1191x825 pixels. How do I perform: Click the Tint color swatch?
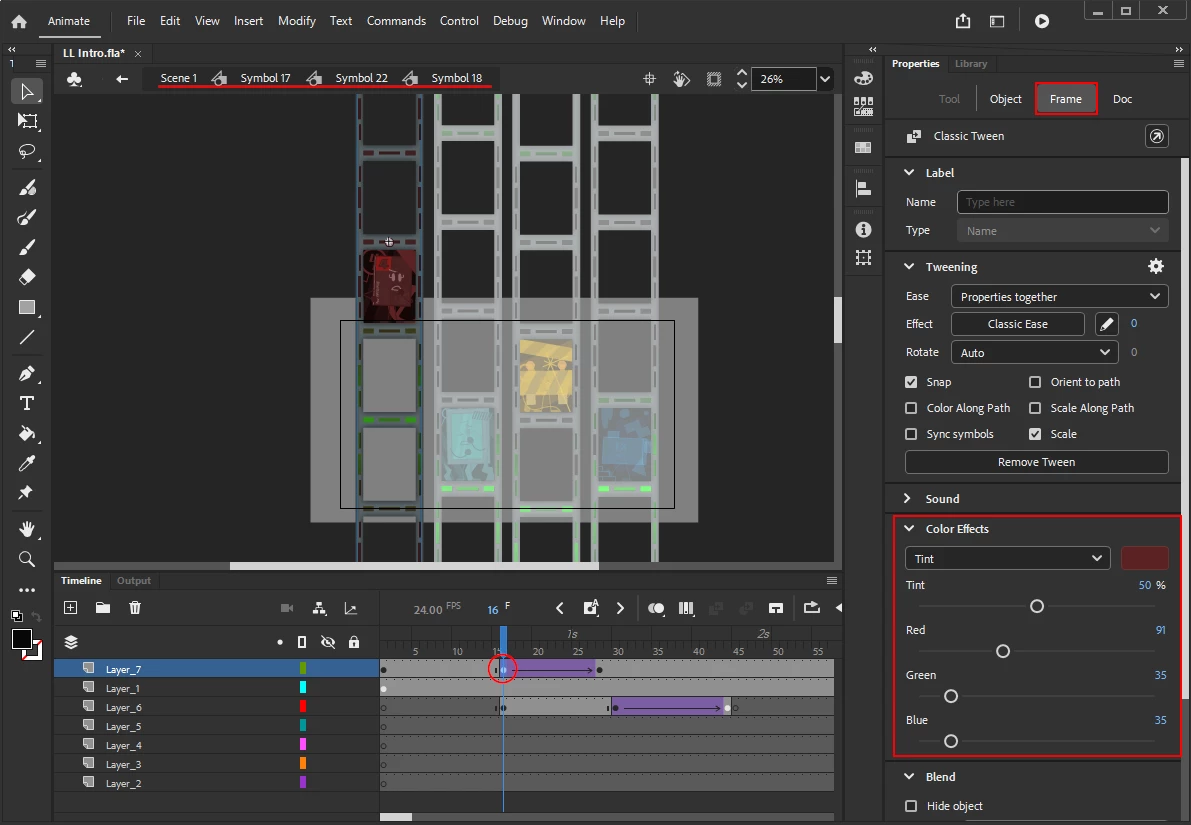point(1144,559)
